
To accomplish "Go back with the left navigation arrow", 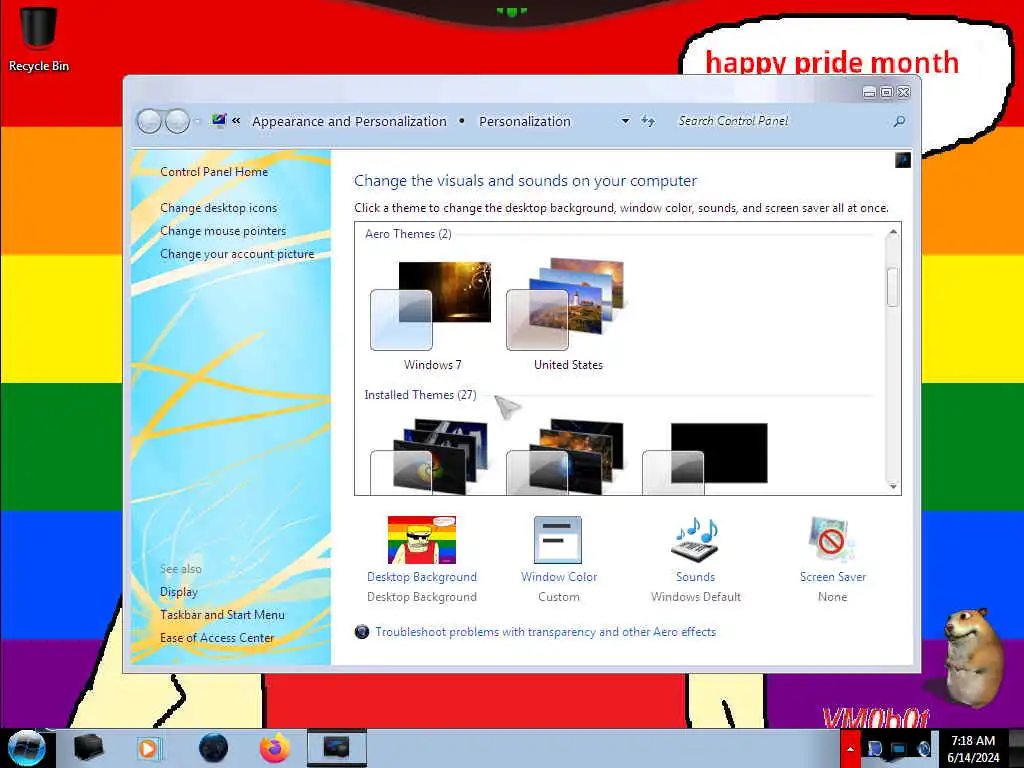I will point(149,121).
